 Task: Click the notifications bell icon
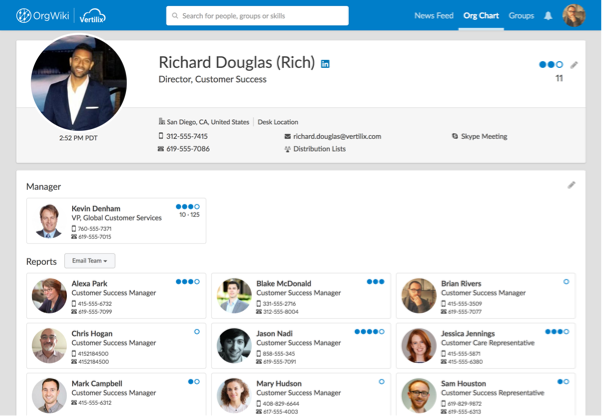click(x=548, y=16)
